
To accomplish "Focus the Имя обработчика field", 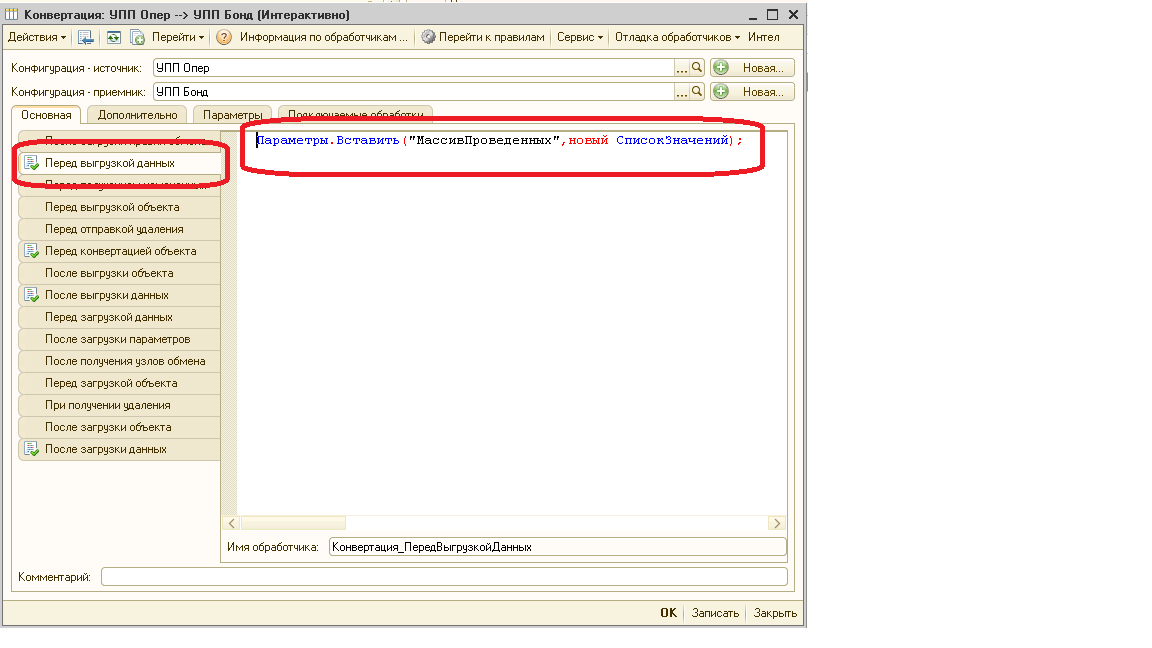I will pos(558,547).
